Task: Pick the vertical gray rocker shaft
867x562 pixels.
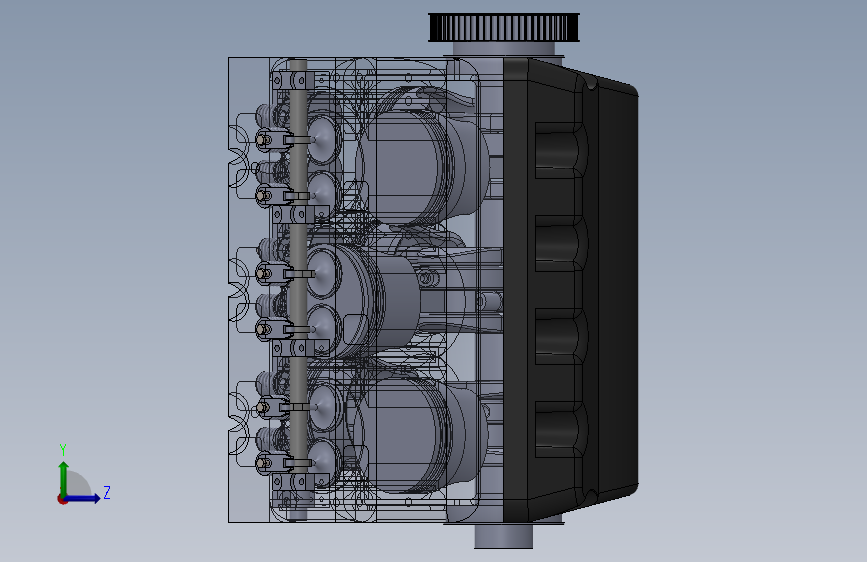Action: 298,288
